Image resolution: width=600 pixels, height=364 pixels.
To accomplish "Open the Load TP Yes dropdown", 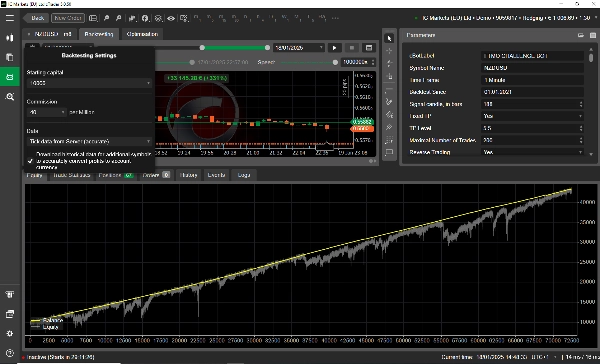I will (x=532, y=116).
